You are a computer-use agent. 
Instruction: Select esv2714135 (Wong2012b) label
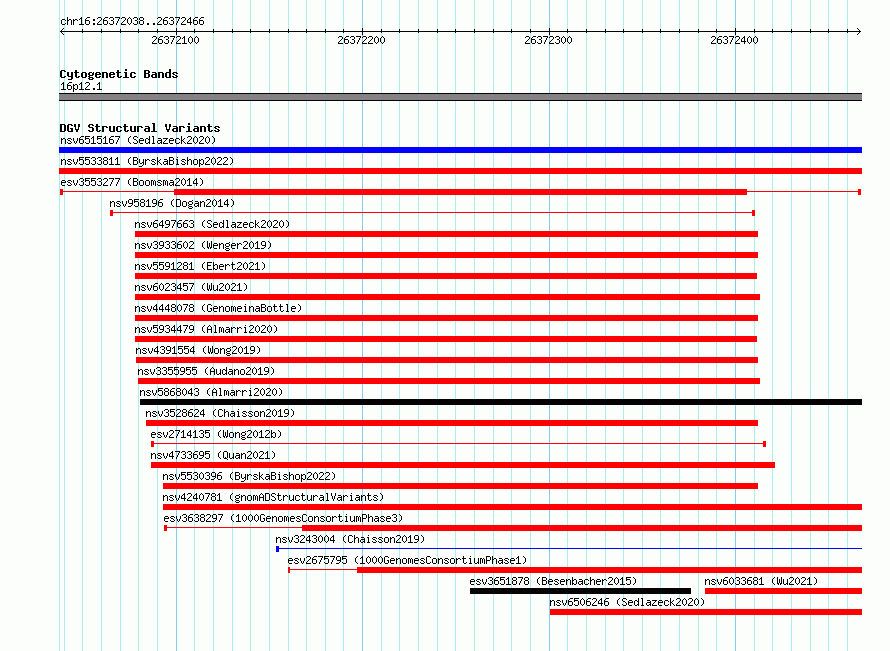click(216, 434)
